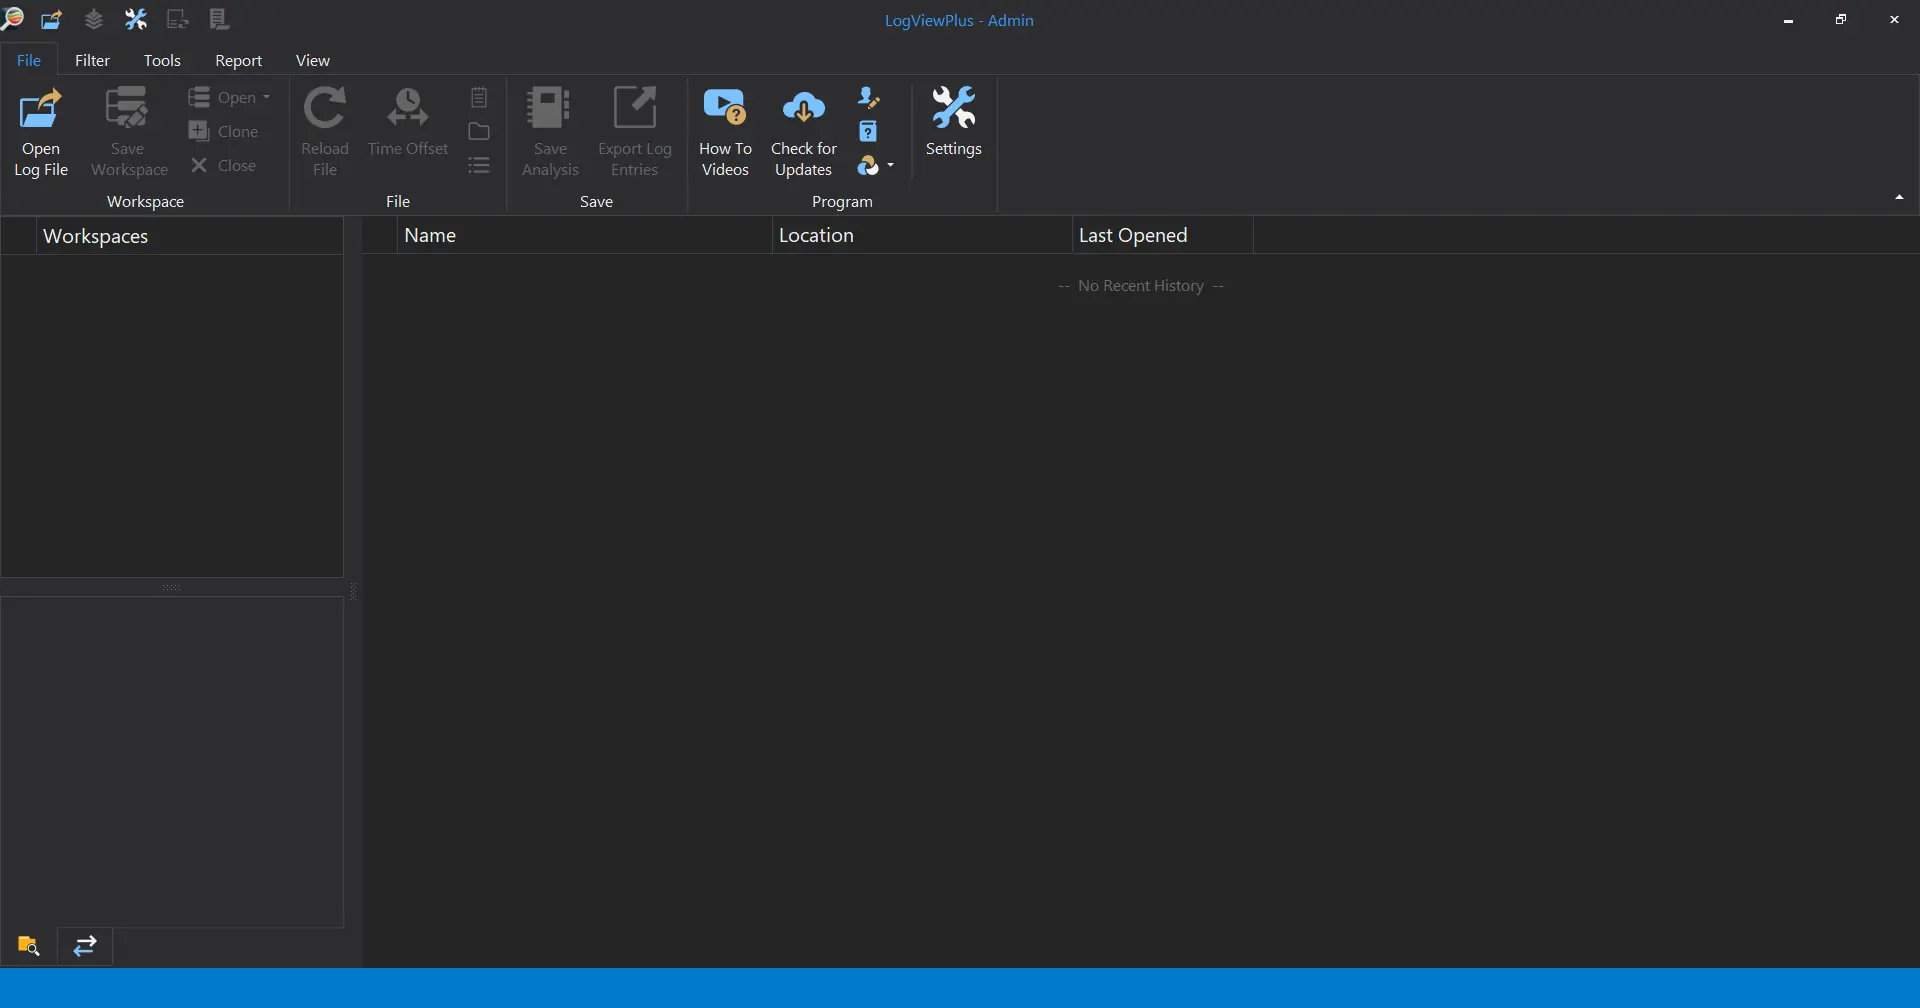
Task: Click the Workspaces panel header
Action: pyautogui.click(x=190, y=236)
